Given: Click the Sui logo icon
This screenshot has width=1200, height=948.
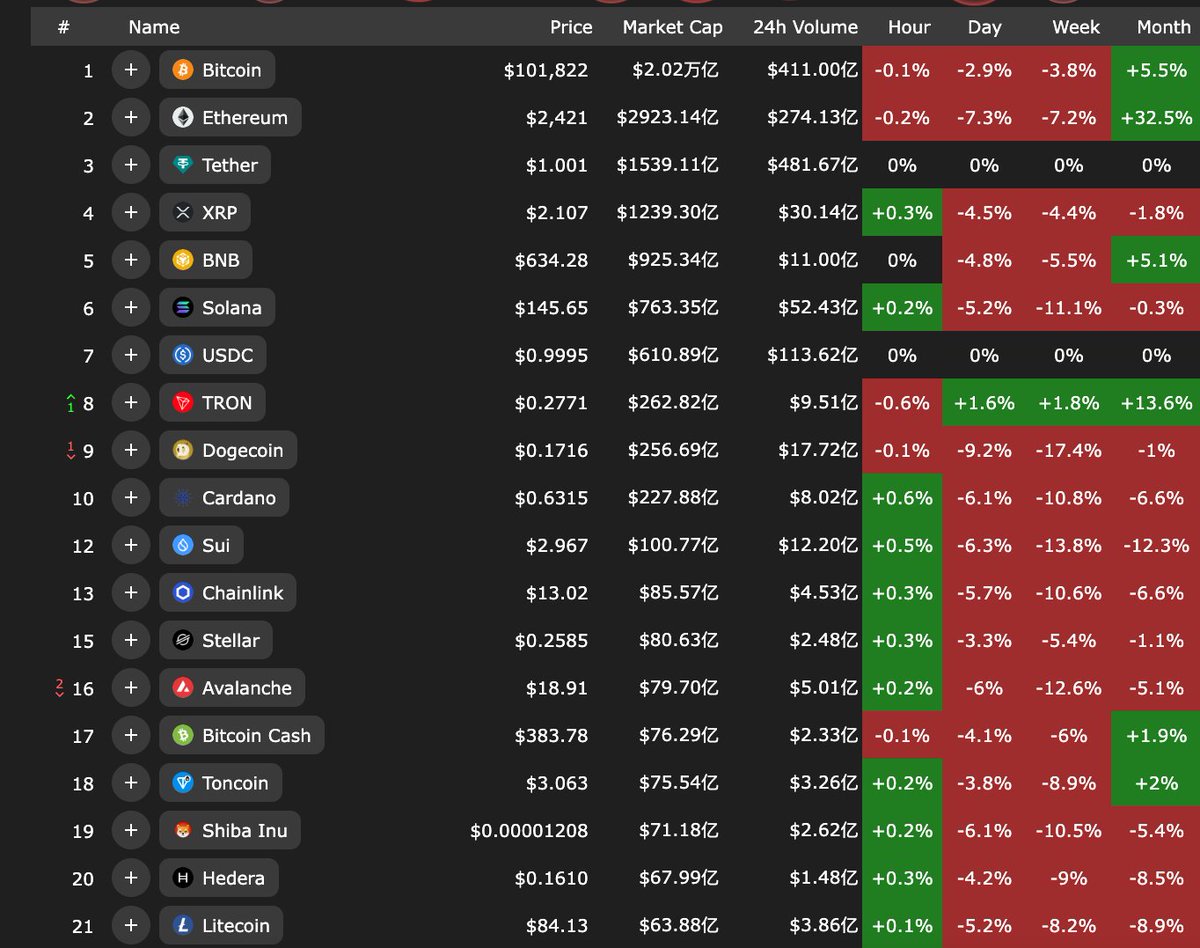Looking at the screenshot, I should pyautogui.click(x=183, y=545).
